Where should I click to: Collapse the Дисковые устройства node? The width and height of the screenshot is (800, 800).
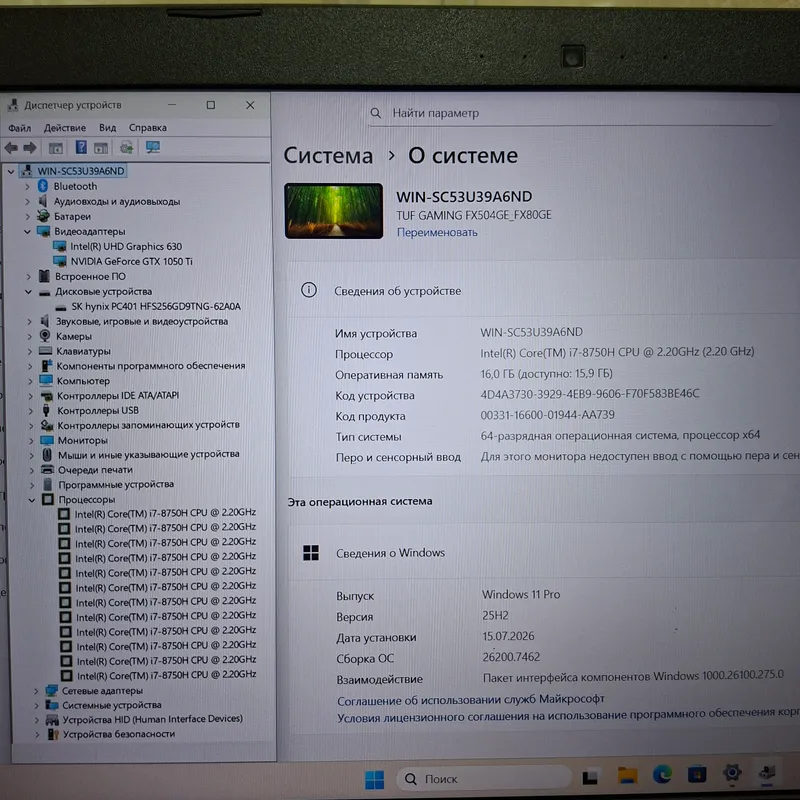point(29,292)
